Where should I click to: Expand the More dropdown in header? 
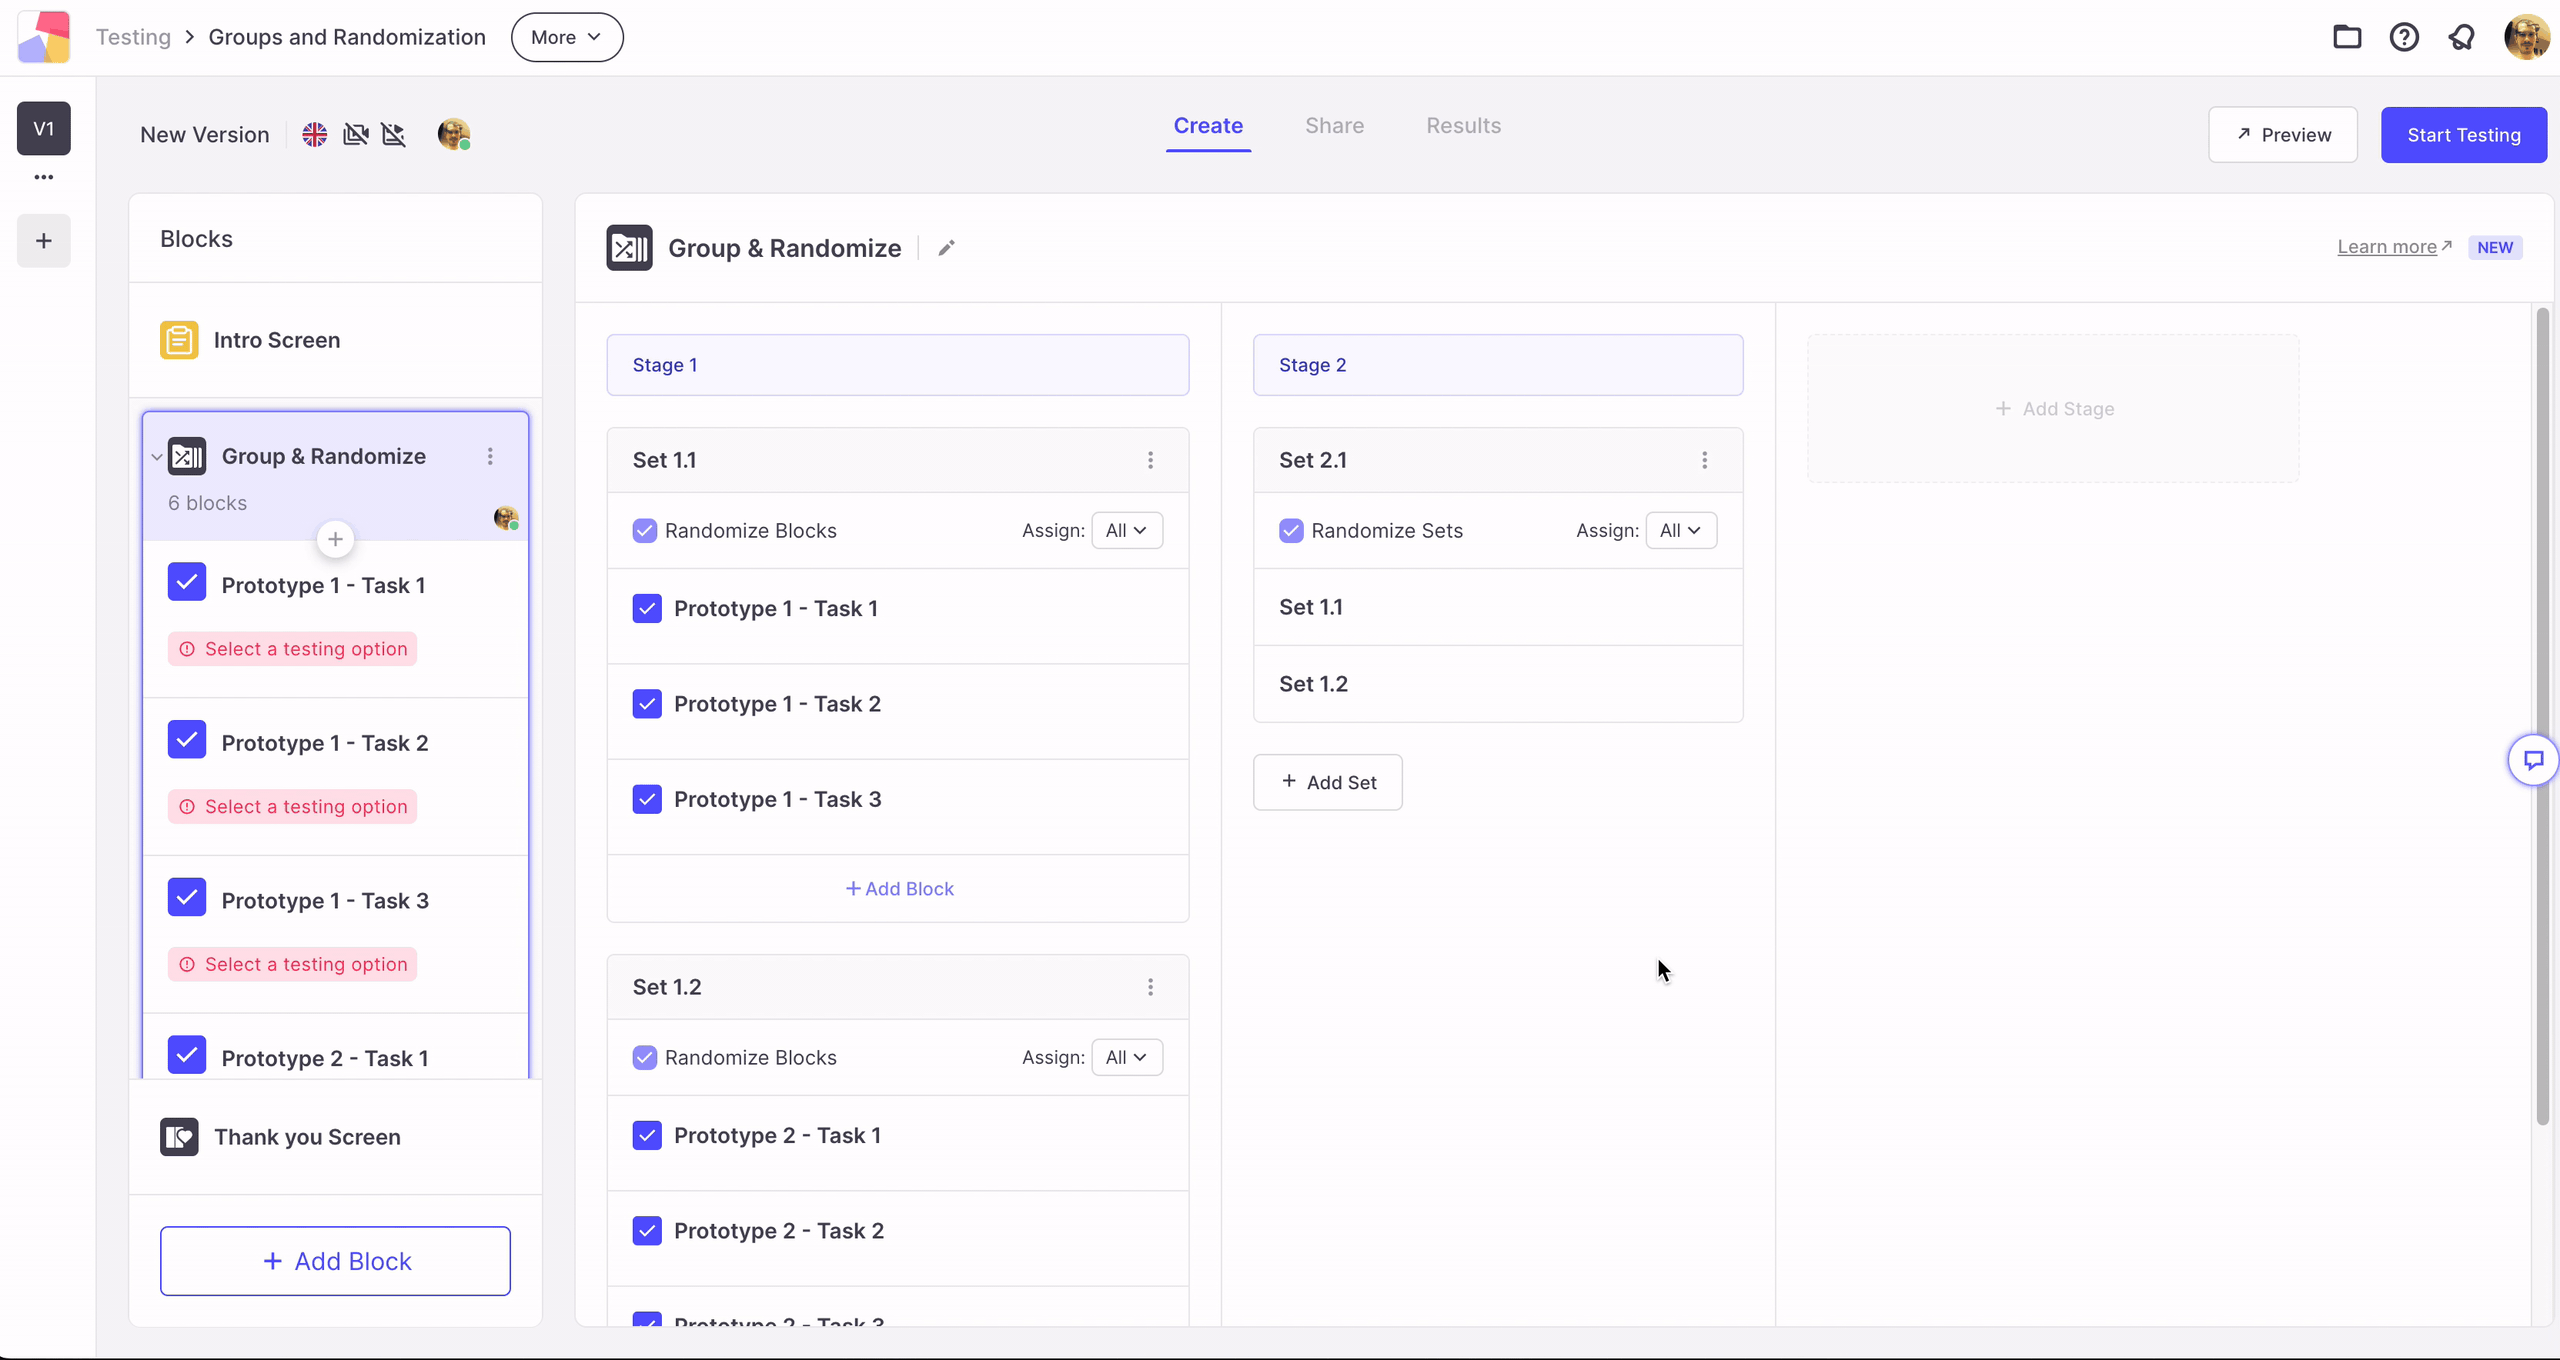567,37
